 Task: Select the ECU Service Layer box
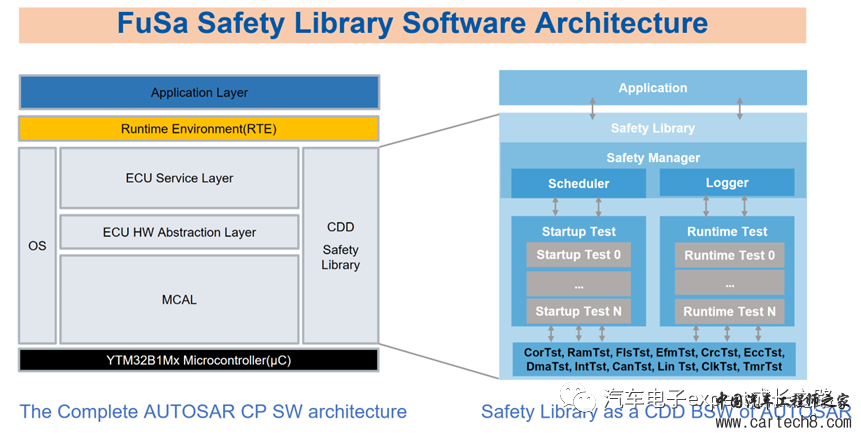[179, 178]
